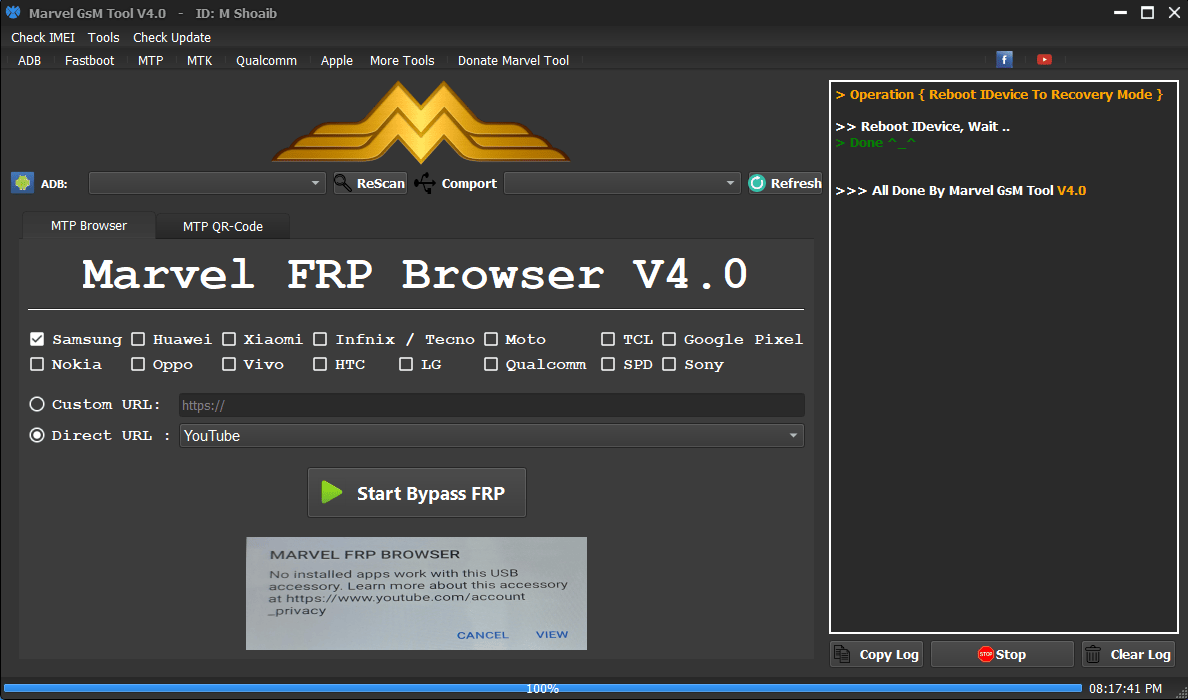1188x700 pixels.
Task: Check the Google Pixel option
Action: pyautogui.click(x=668, y=339)
